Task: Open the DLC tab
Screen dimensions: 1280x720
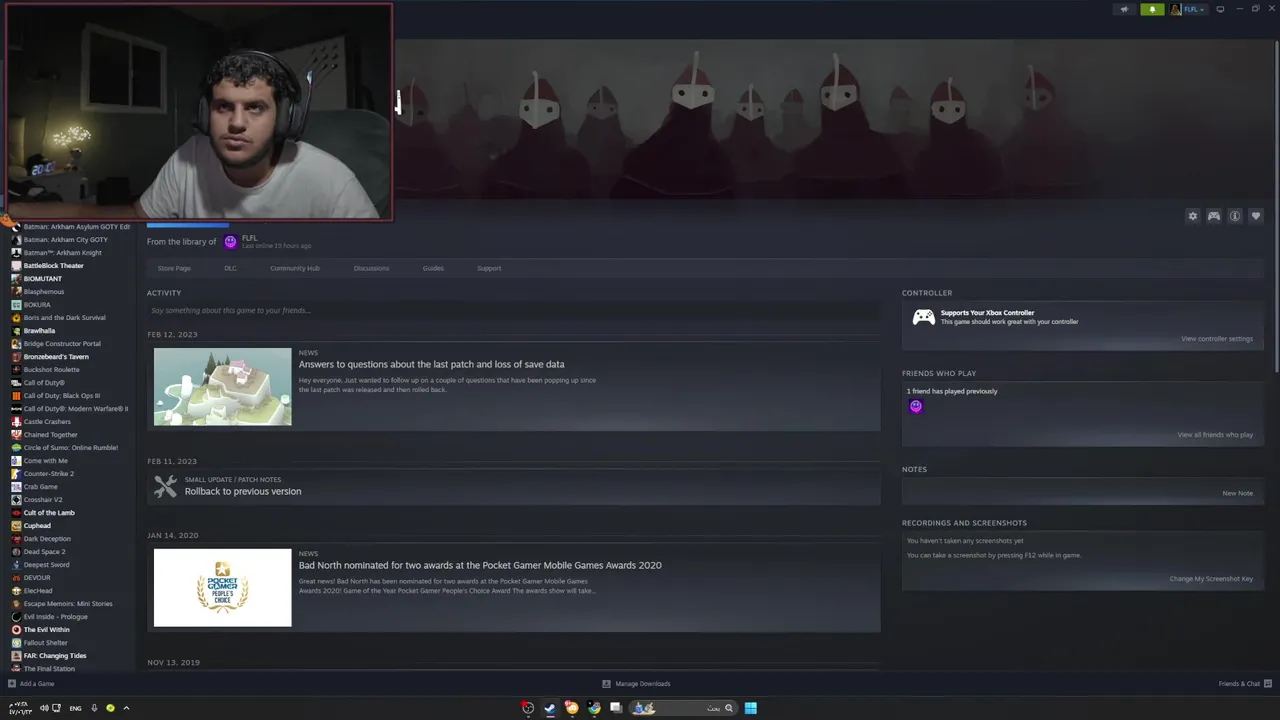Action: [230, 268]
